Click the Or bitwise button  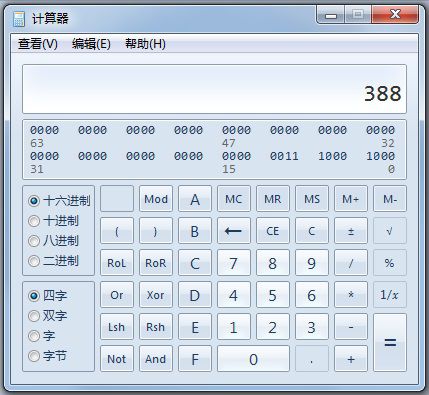point(117,295)
